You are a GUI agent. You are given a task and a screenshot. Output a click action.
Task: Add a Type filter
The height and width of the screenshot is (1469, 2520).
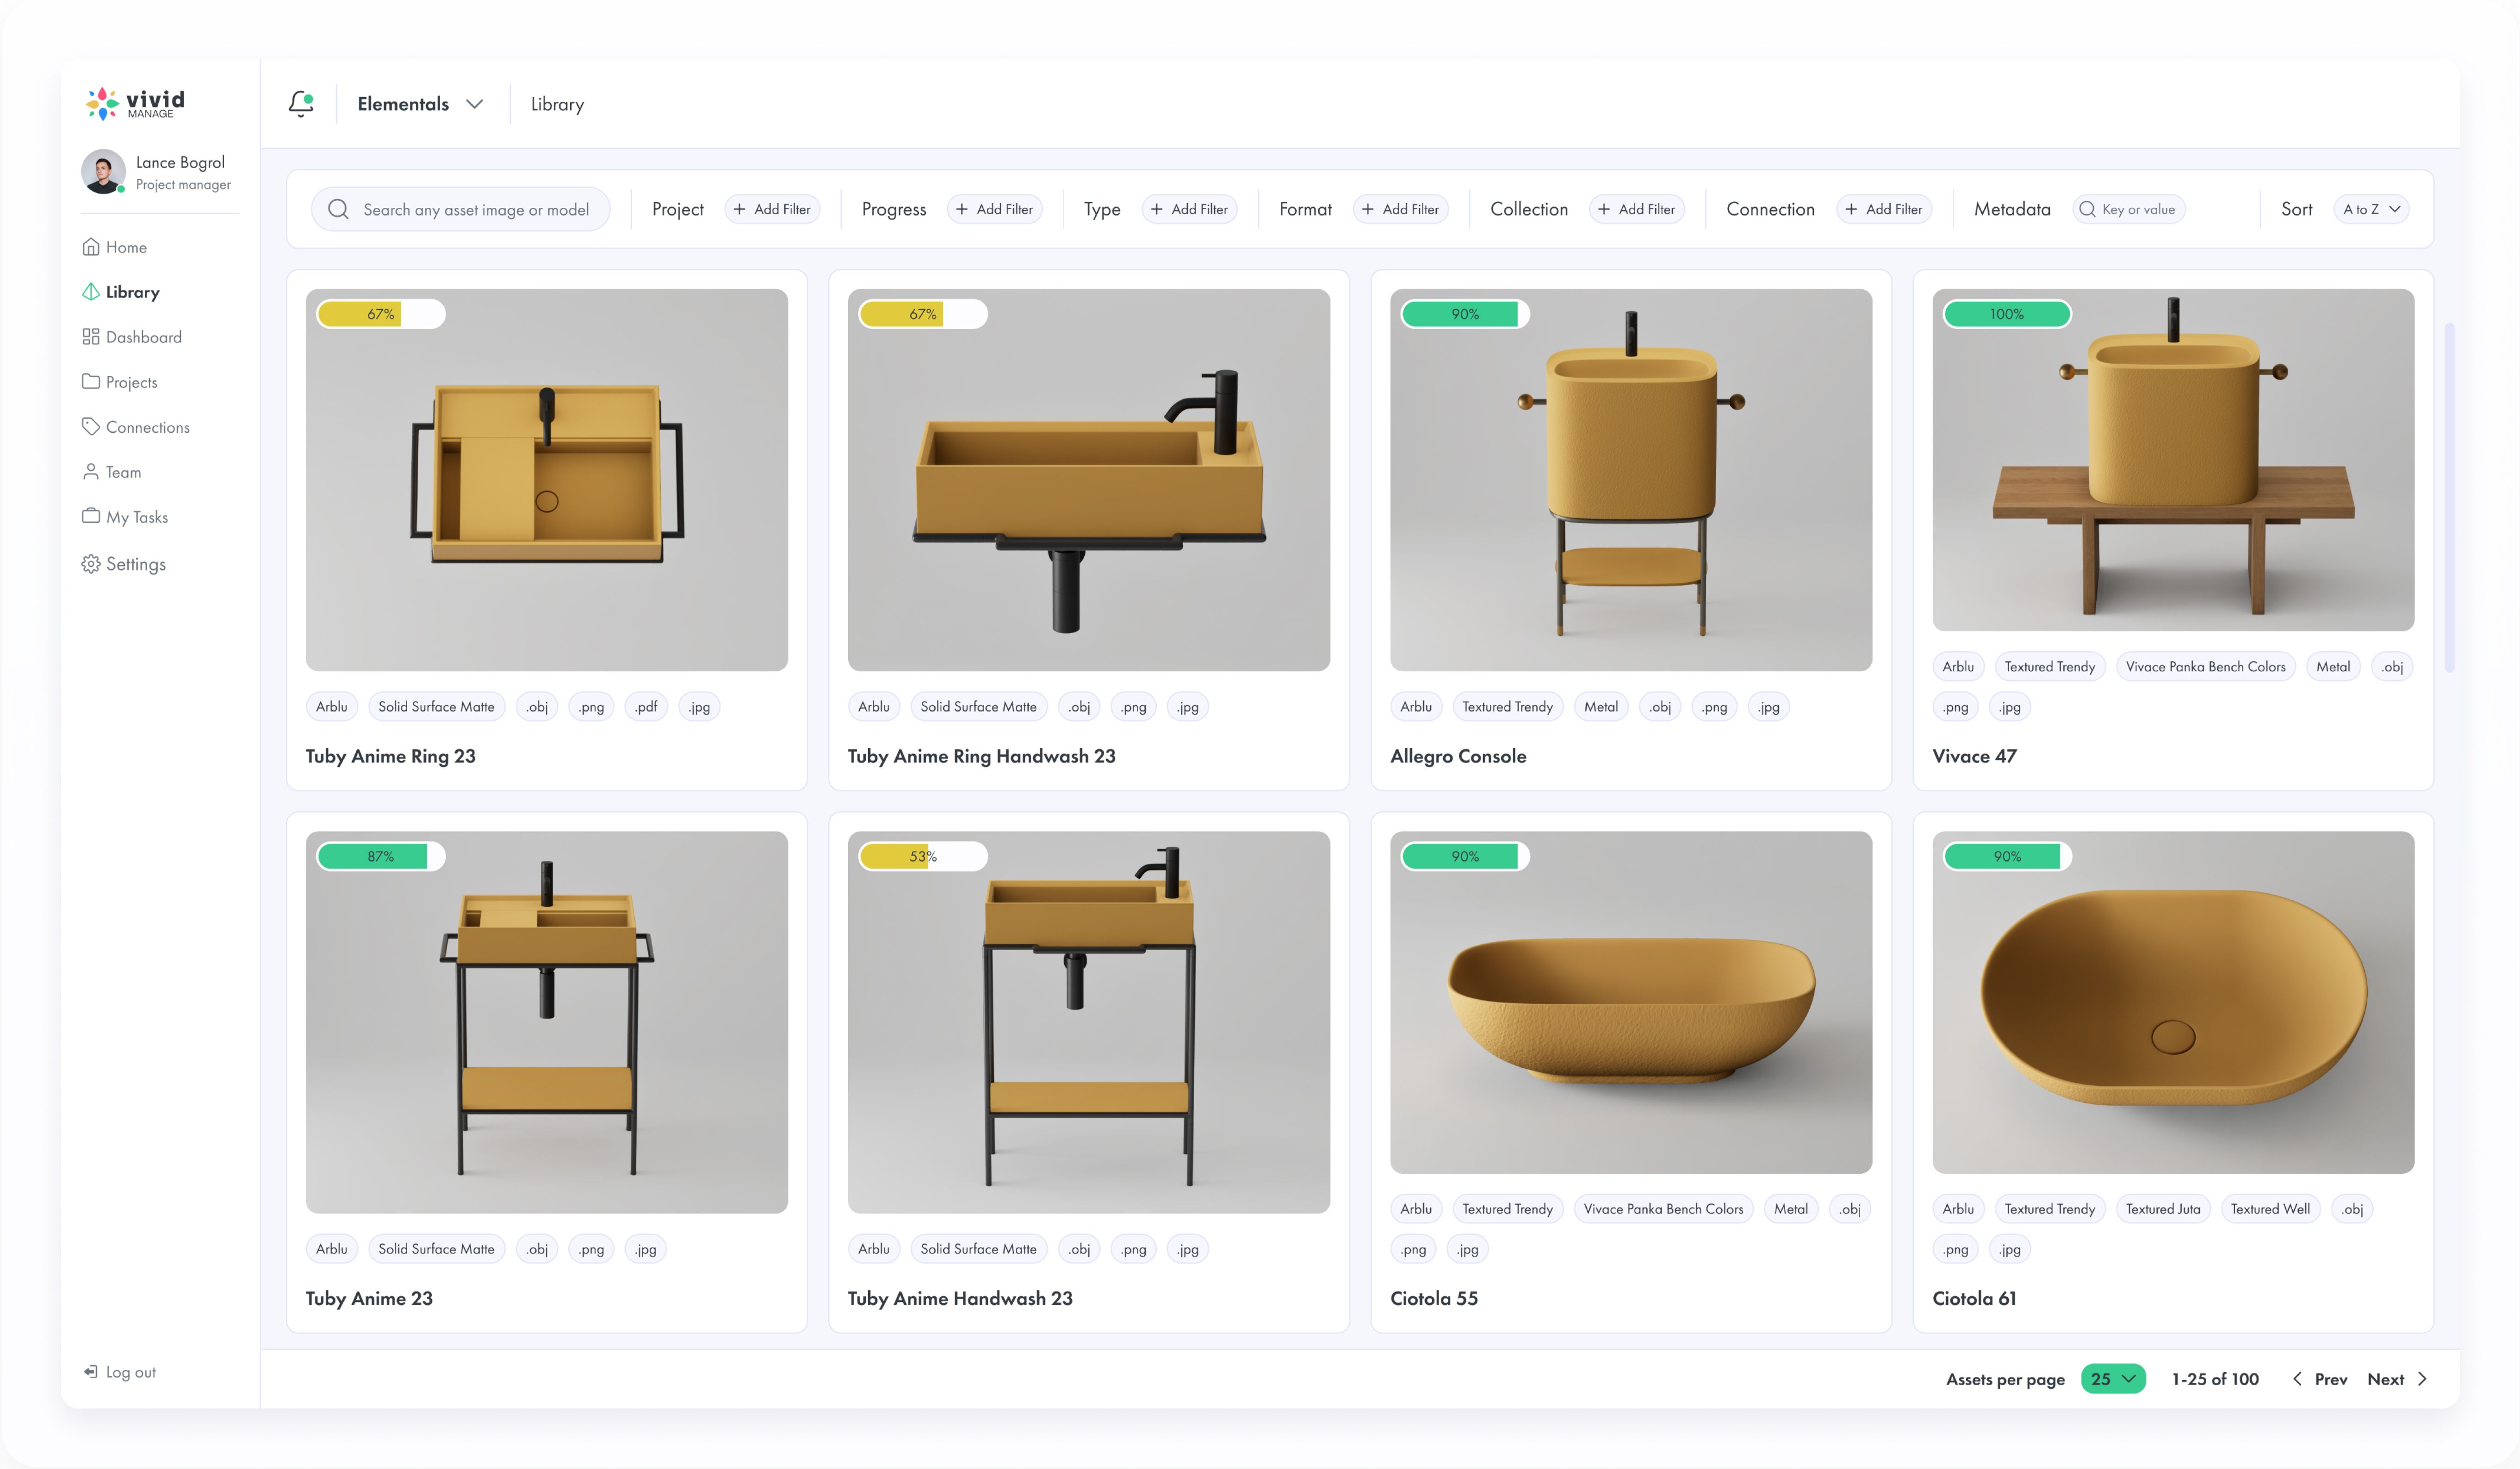(1189, 209)
